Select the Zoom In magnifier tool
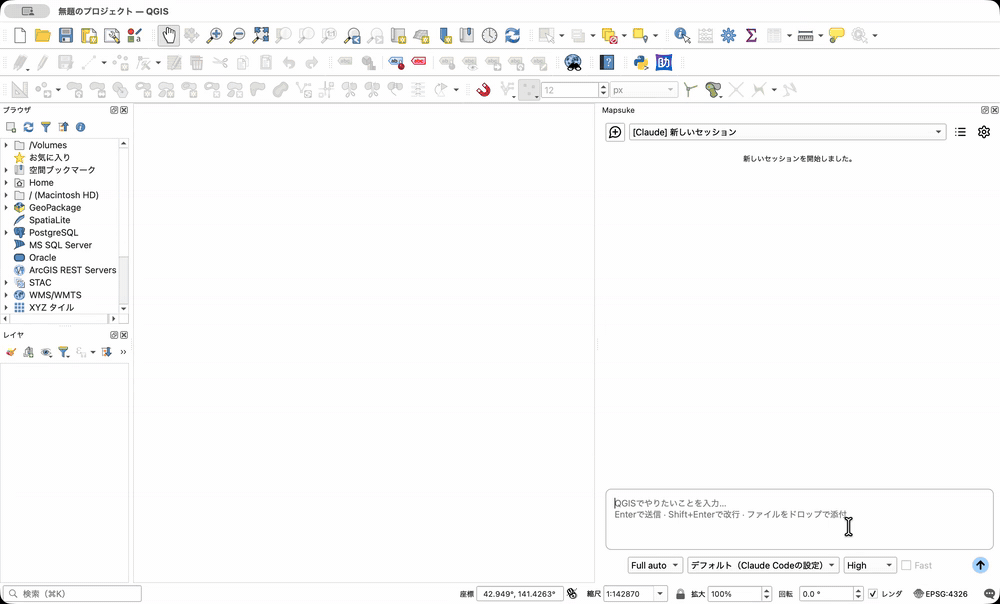 tap(214, 35)
